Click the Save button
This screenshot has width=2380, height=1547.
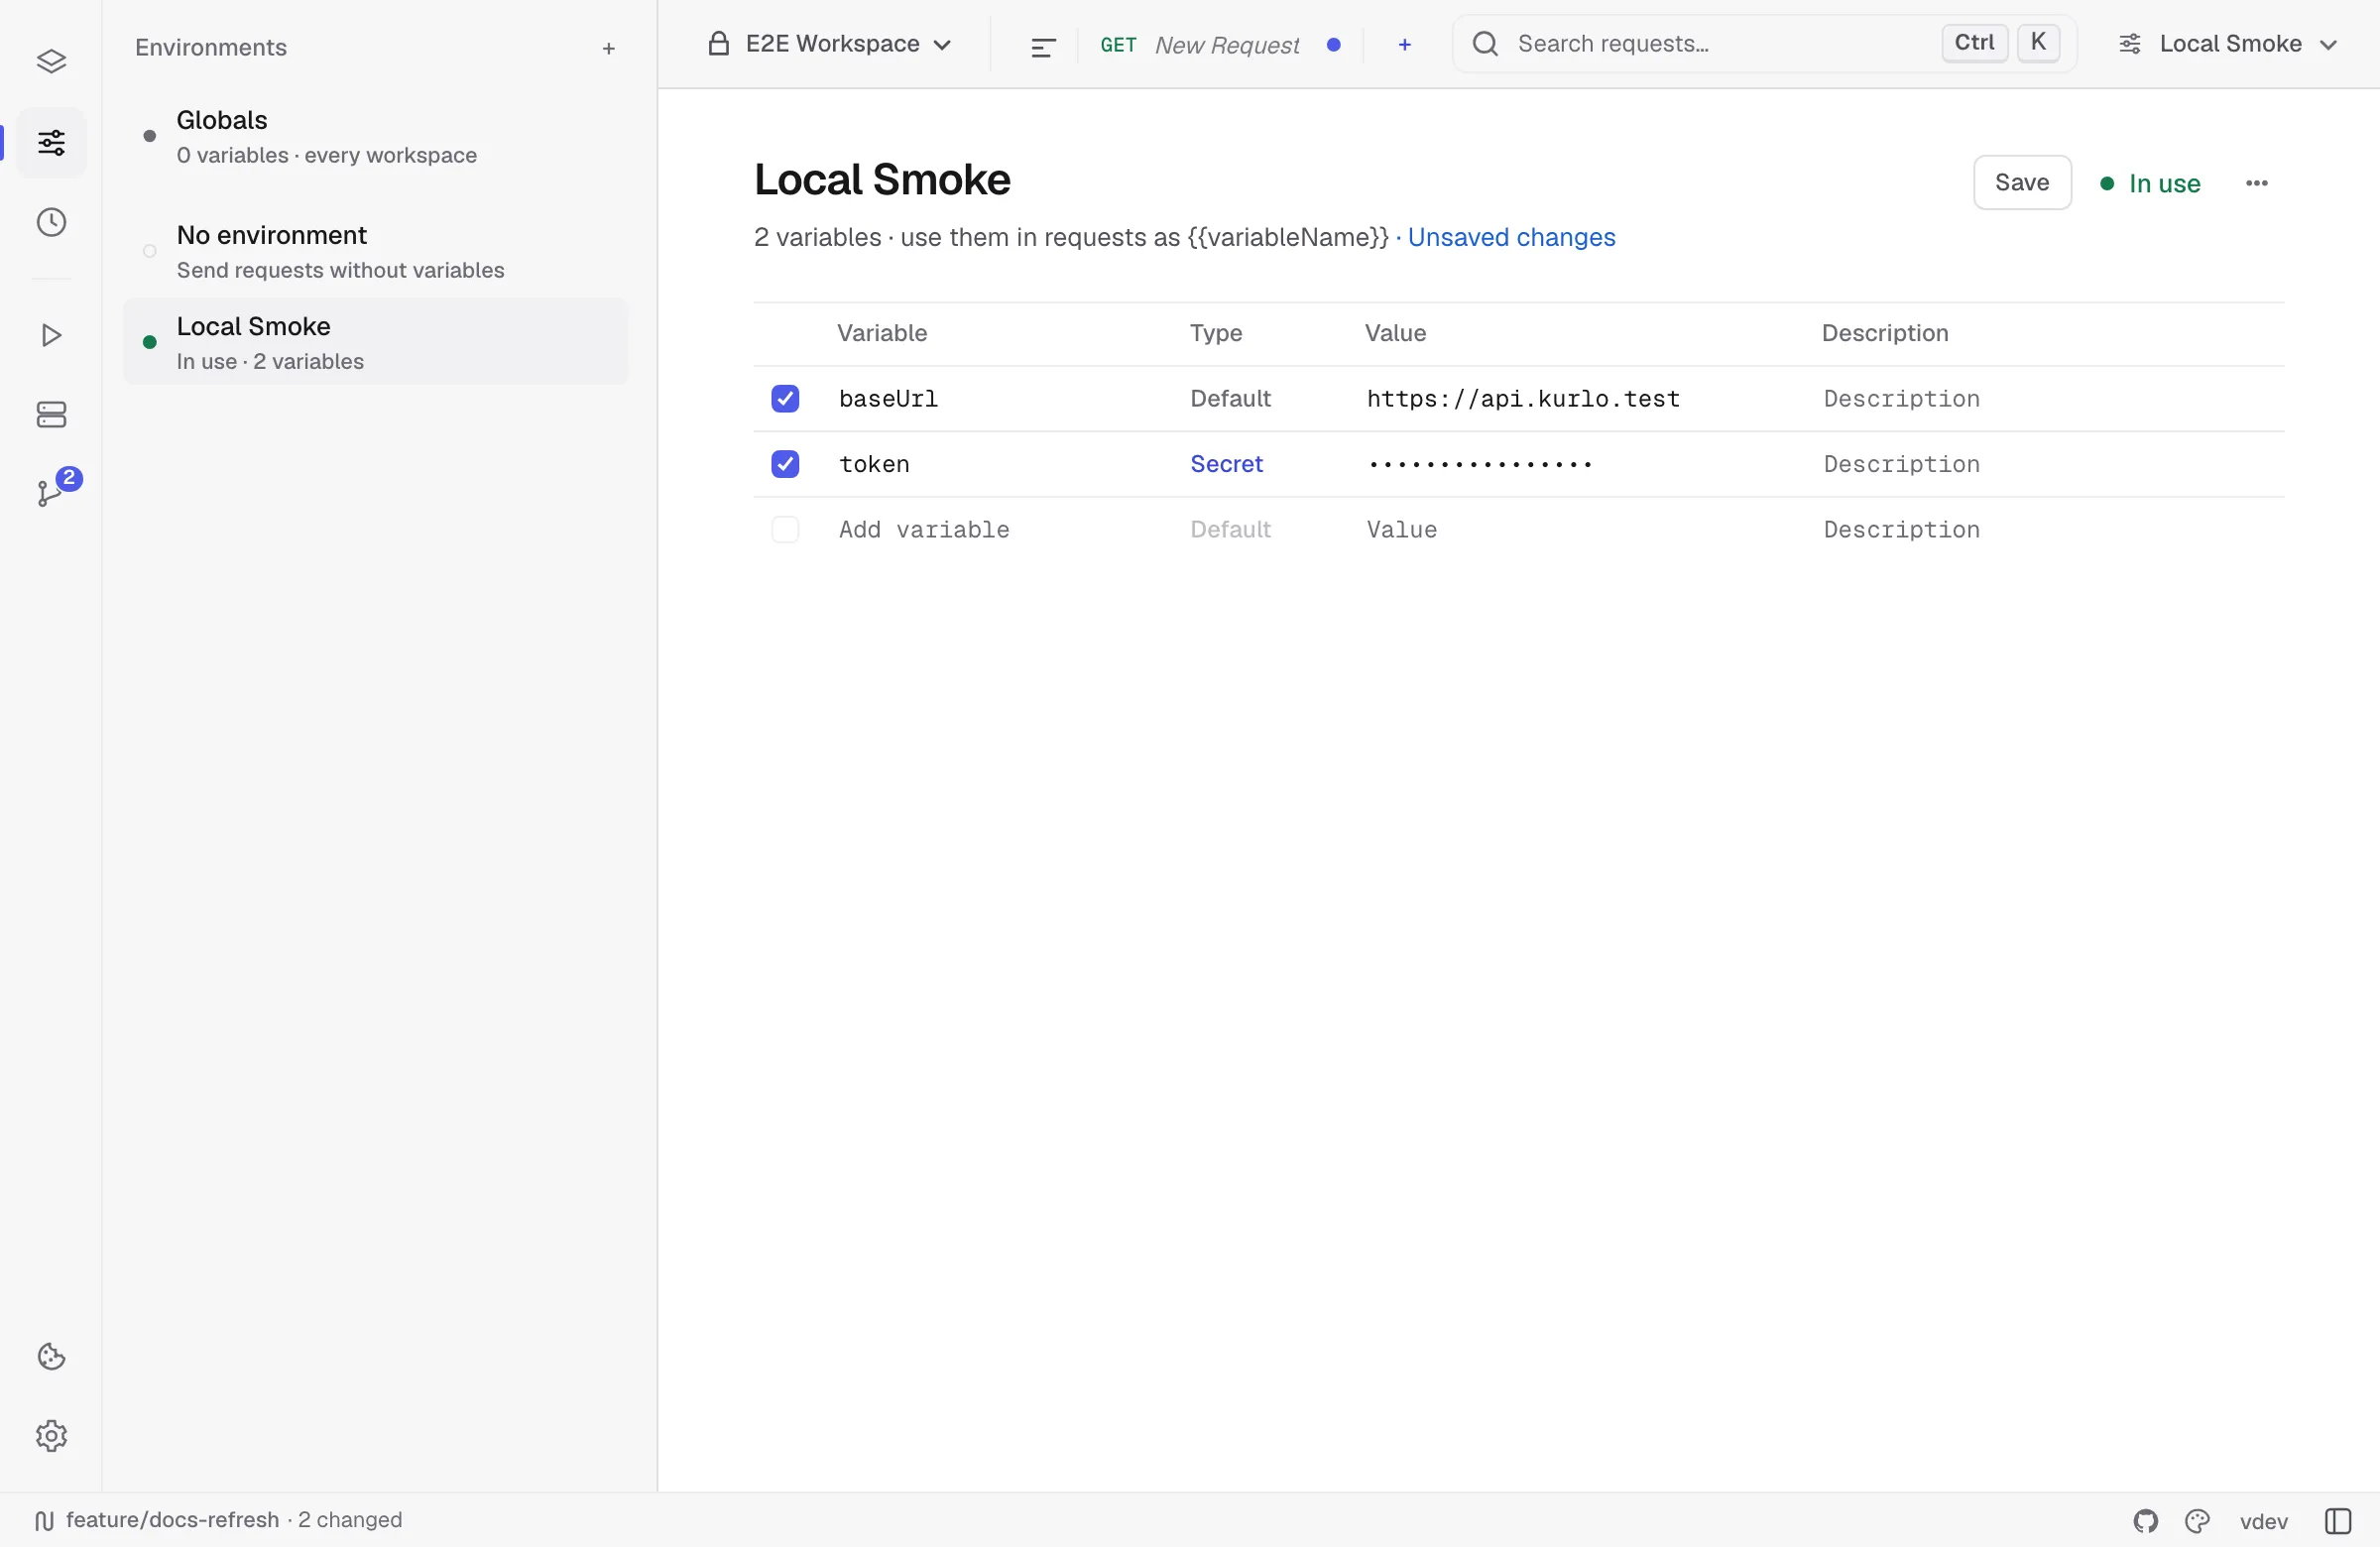2021,183
